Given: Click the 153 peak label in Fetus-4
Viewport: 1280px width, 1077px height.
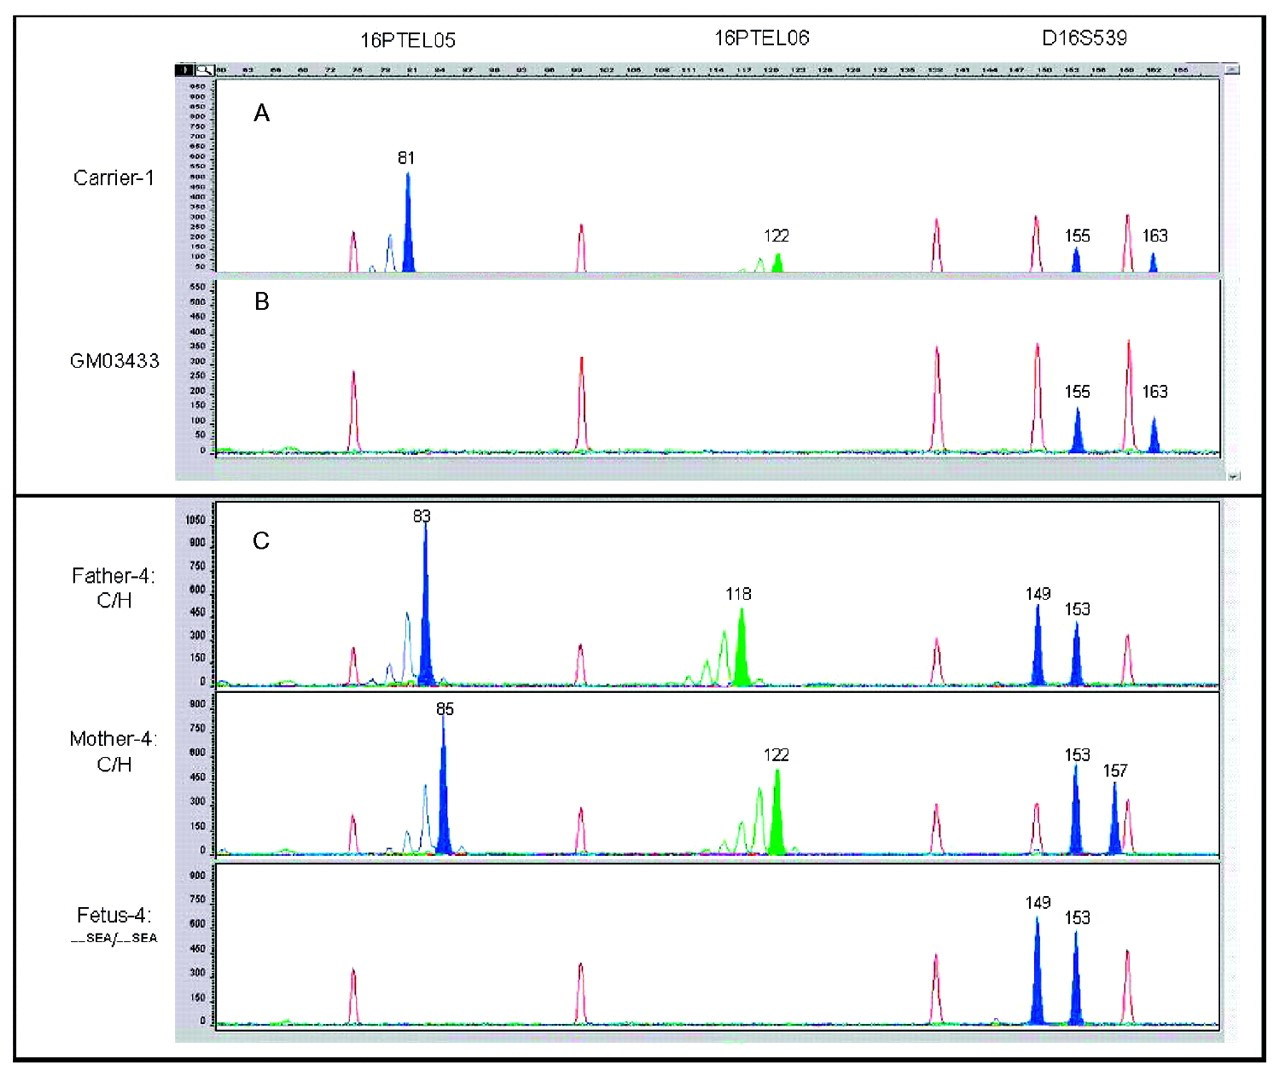Looking at the screenshot, I should tap(1077, 917).
